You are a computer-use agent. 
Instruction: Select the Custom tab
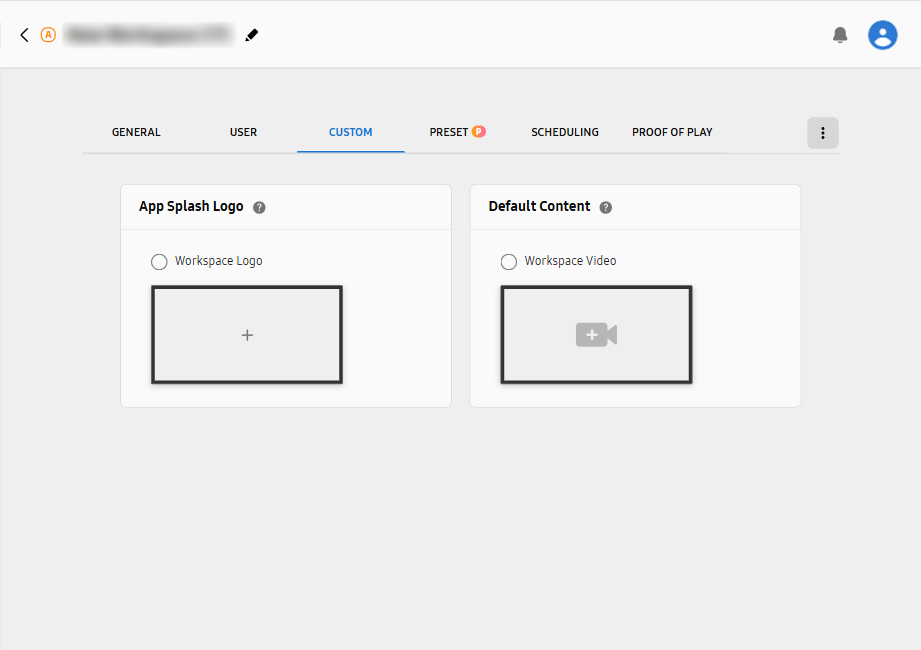coord(350,132)
